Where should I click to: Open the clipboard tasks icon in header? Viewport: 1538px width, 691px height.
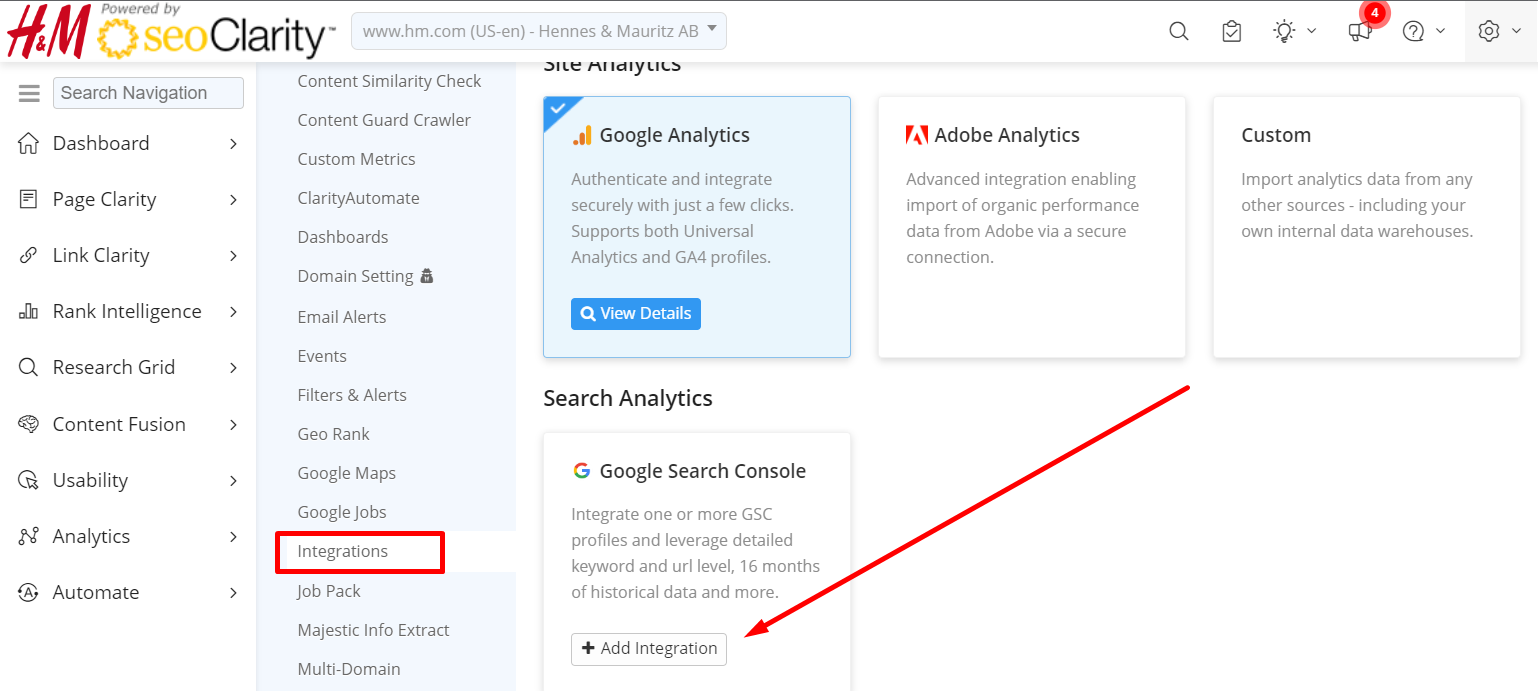coord(1232,31)
